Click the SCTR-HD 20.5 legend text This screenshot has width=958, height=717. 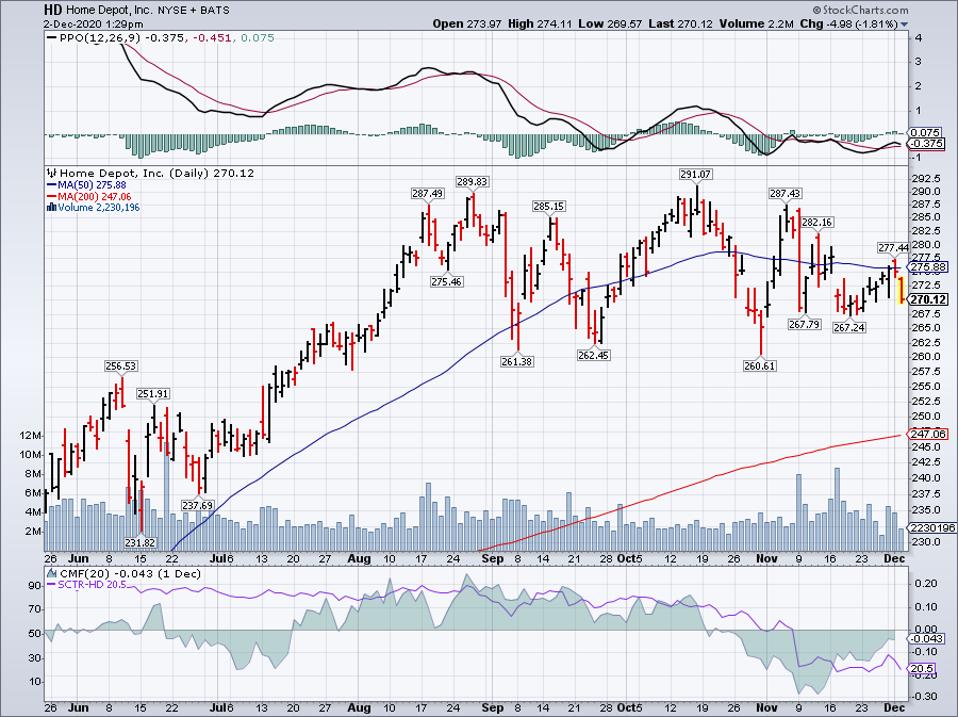pos(92,585)
